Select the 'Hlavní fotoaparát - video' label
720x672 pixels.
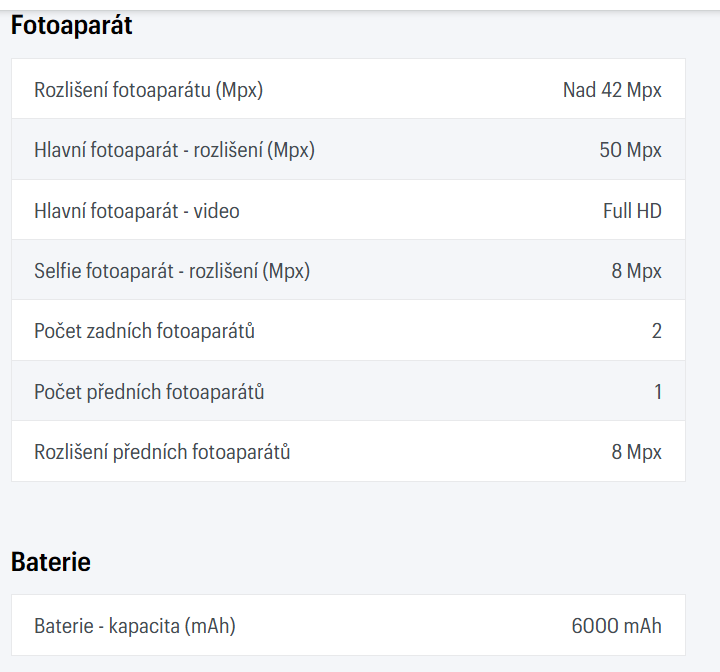(137, 211)
